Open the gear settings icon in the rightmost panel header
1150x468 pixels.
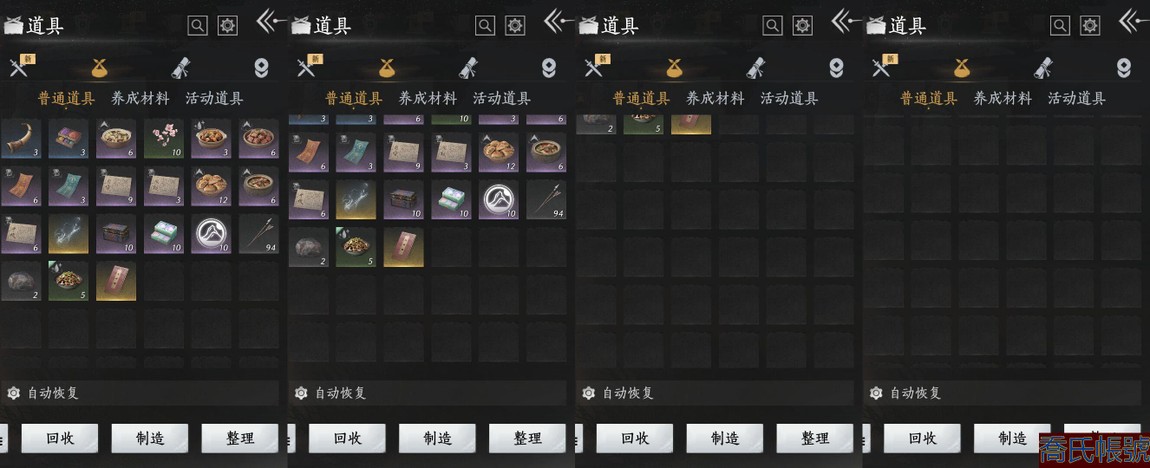tap(1091, 26)
